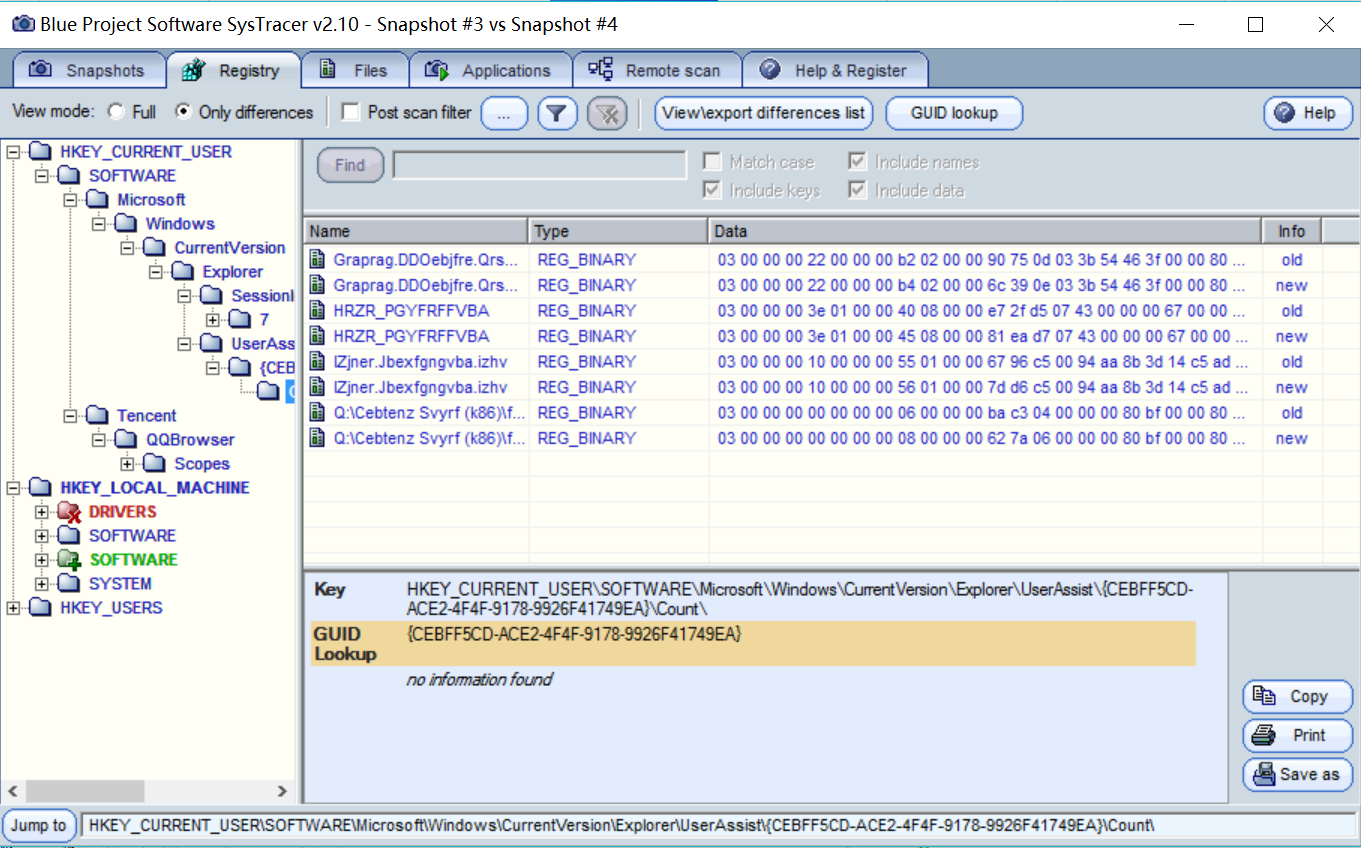
Task: Sort by the Name column header
Action: [416, 231]
